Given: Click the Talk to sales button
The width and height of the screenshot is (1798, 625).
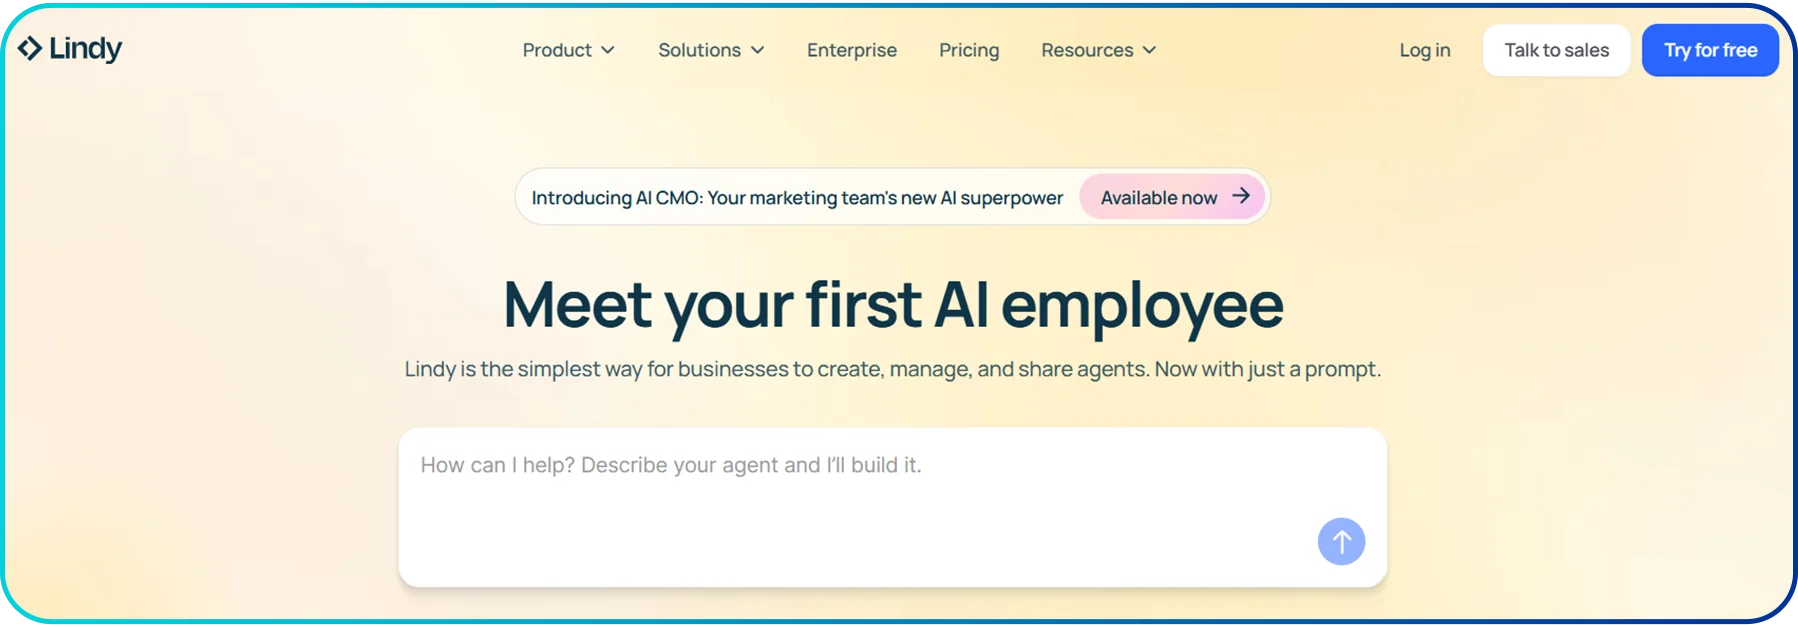Looking at the screenshot, I should [1556, 49].
